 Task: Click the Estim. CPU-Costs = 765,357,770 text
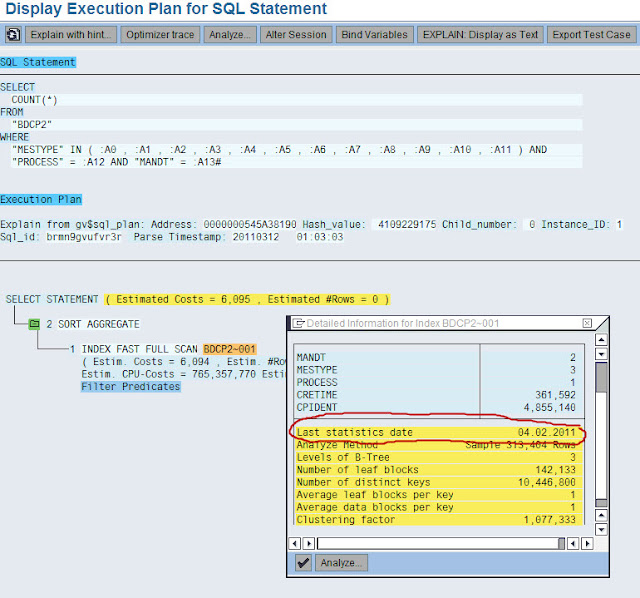click(x=169, y=374)
